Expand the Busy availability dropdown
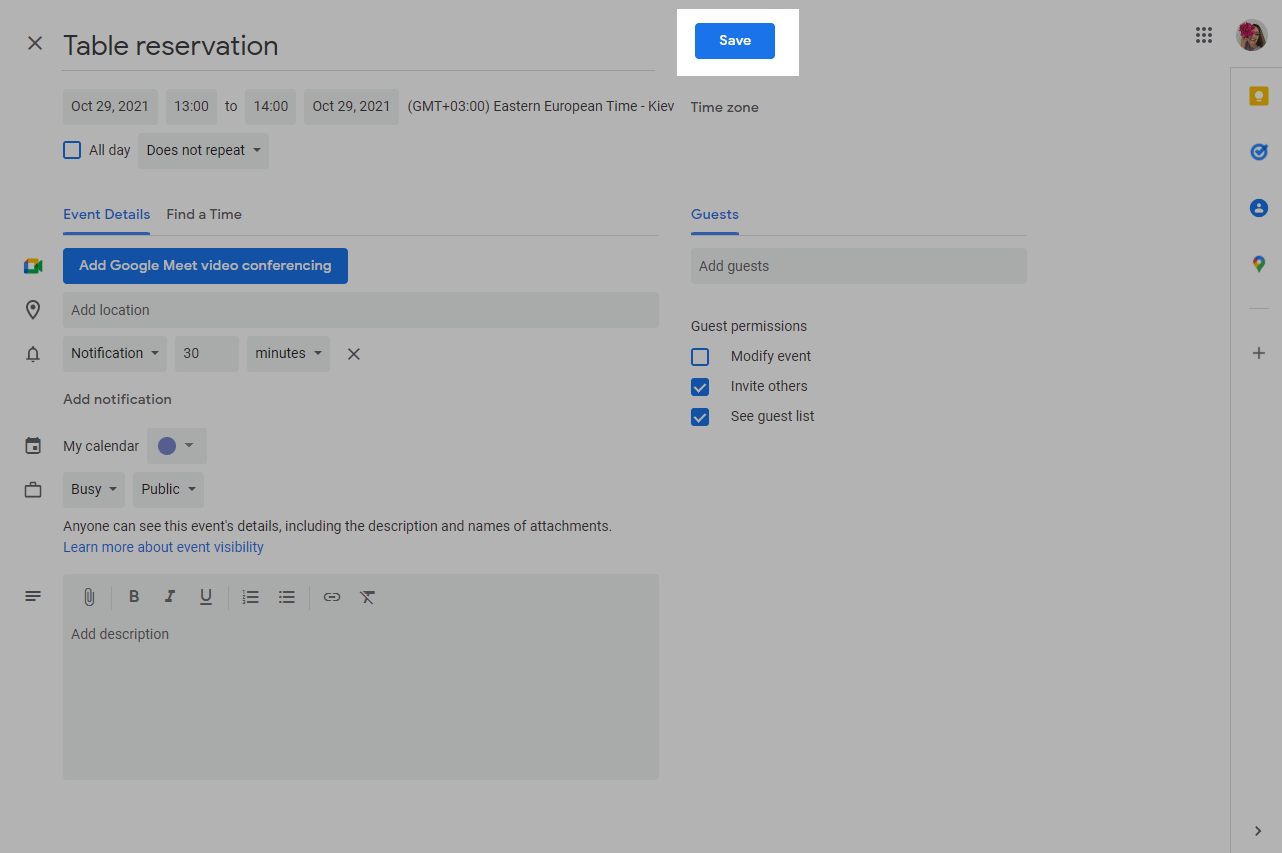 [x=94, y=490]
